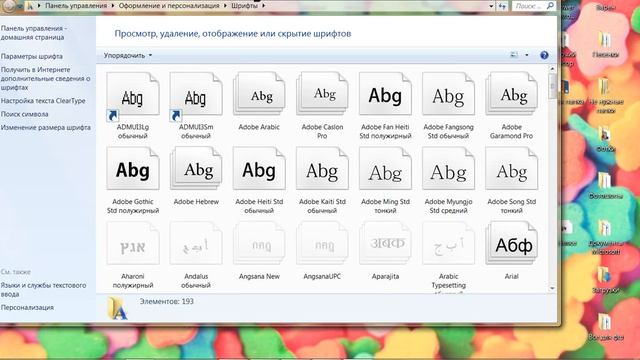Select Adobe Kaiti Std обычный font
Image resolution: width=640 pixels, height=360 pixels.
322,169
